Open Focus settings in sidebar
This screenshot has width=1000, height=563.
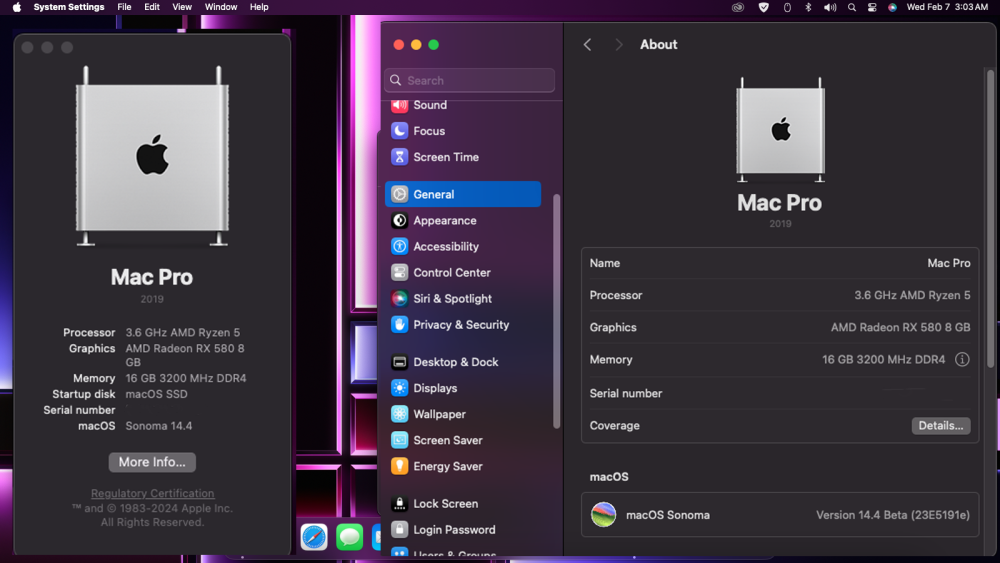[x=463, y=131]
